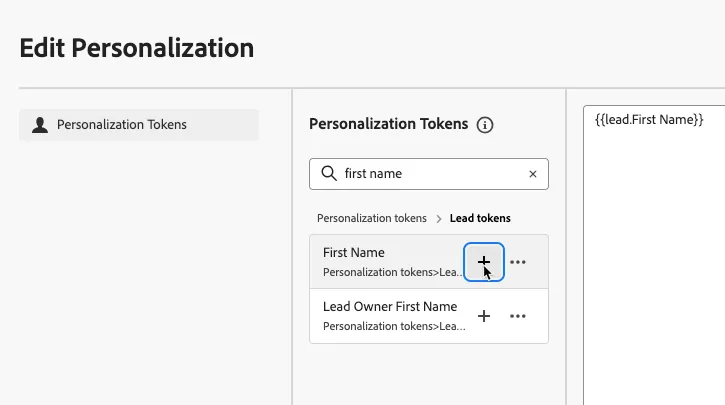Click path subtitle under Lead Owner First Name
Screen dimensions: 725x405
pos(394,326)
